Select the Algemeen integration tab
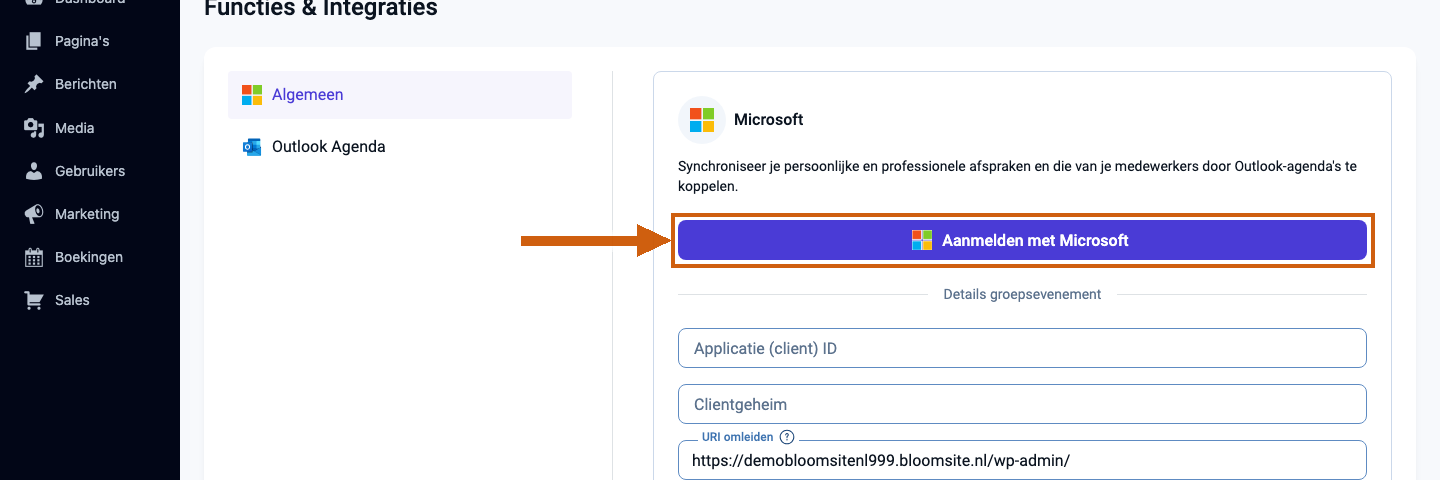This screenshot has height=480, width=1440. click(400, 95)
